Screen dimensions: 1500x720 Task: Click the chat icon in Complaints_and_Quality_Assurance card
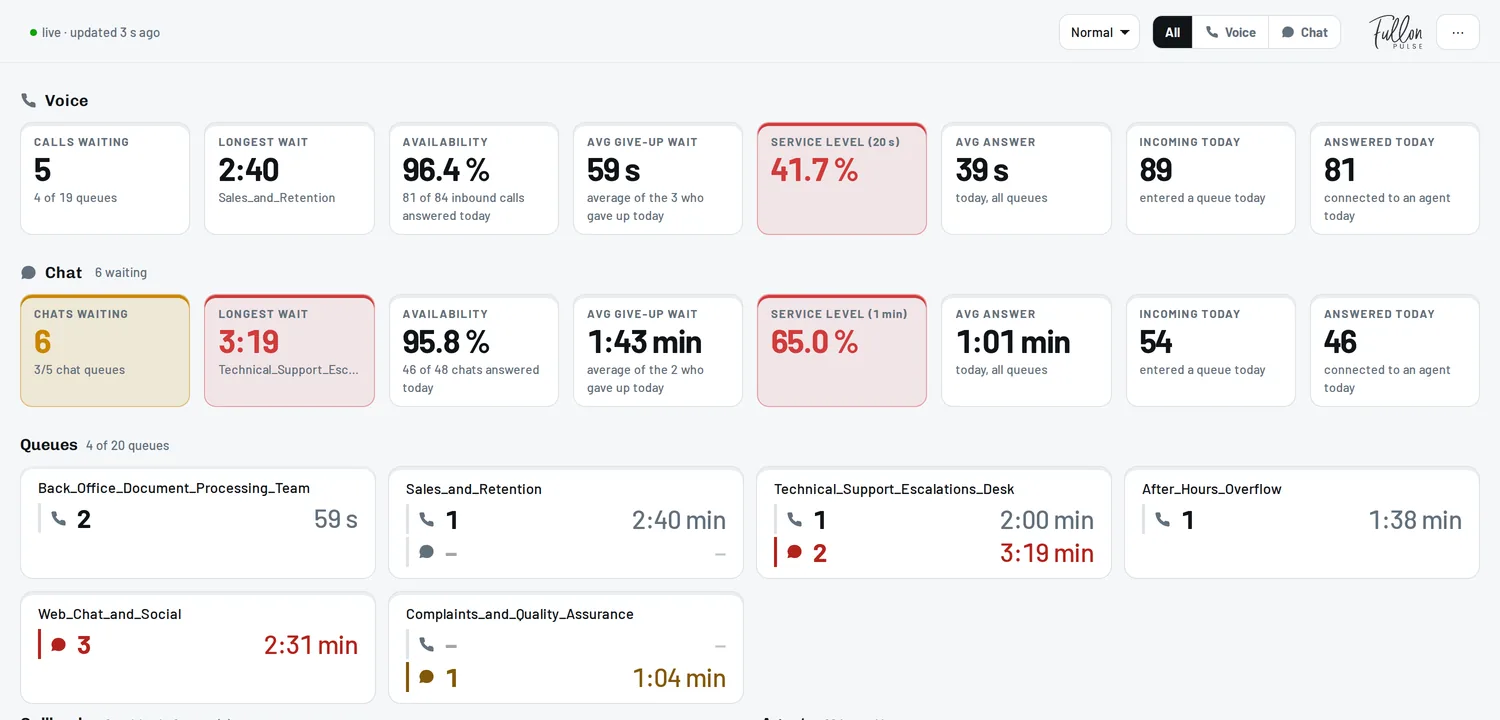point(427,677)
